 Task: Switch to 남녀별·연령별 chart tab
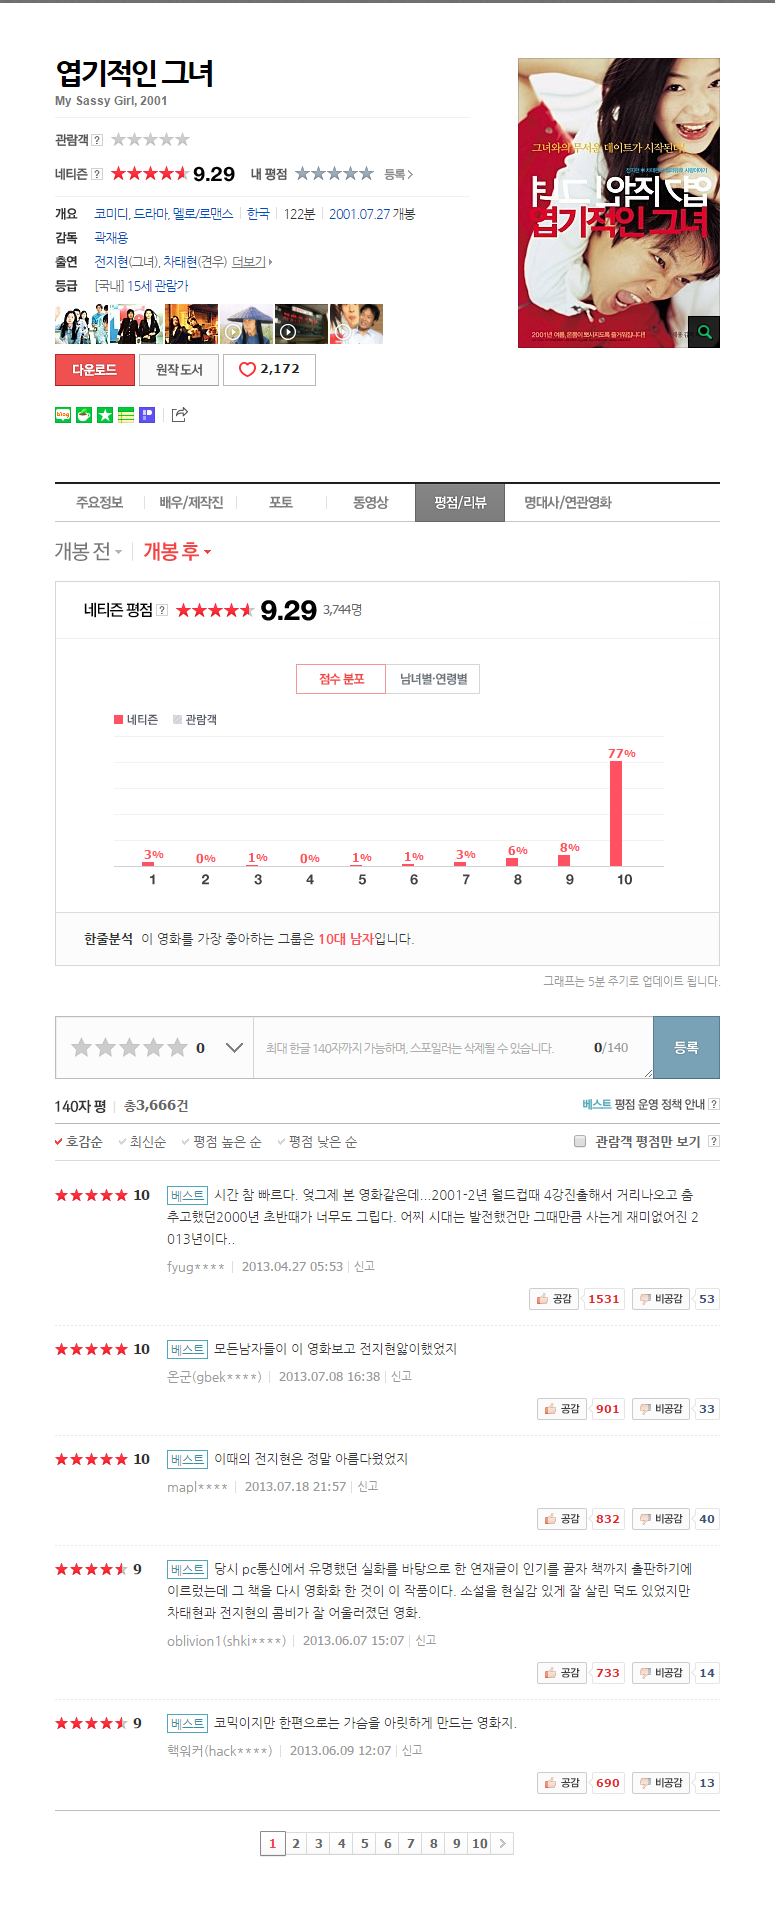click(433, 679)
